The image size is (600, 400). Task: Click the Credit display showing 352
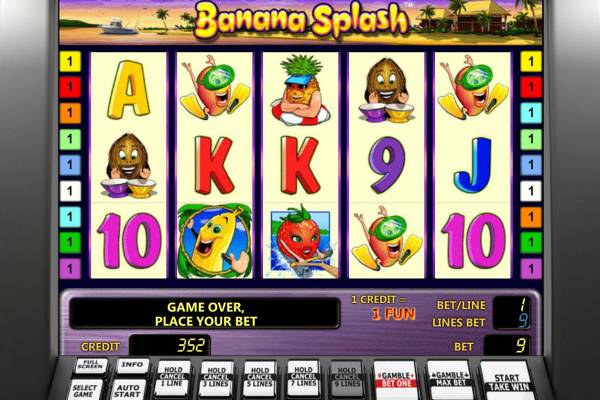click(170, 346)
